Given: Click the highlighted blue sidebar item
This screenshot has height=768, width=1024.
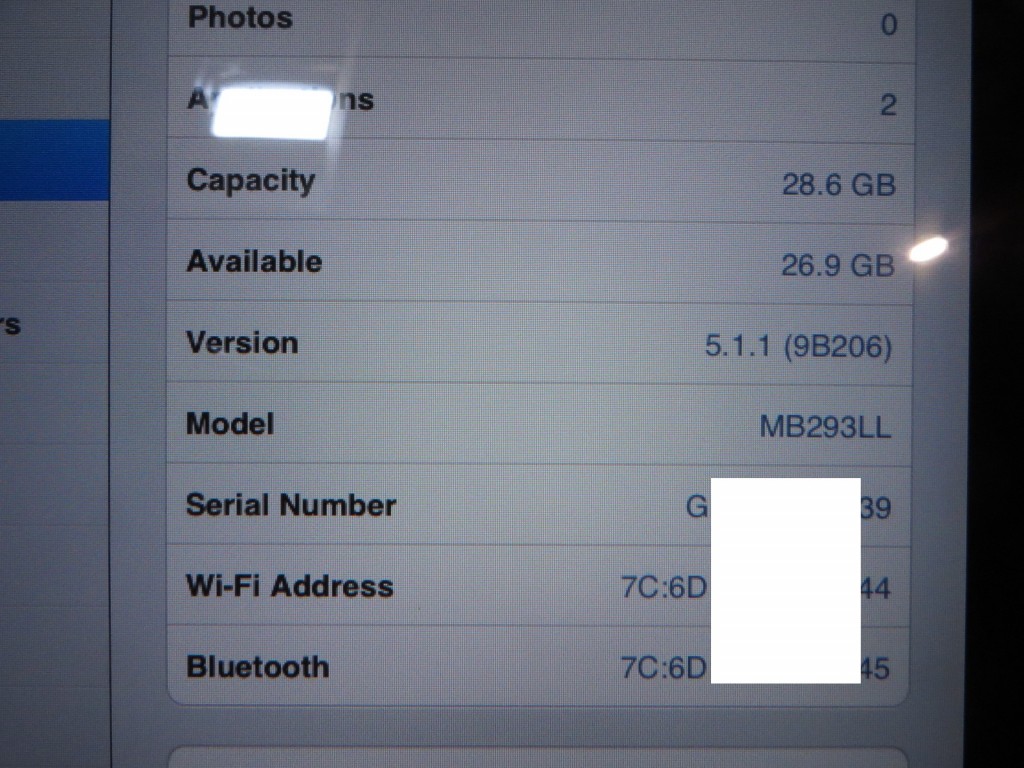Looking at the screenshot, I should [55, 160].
